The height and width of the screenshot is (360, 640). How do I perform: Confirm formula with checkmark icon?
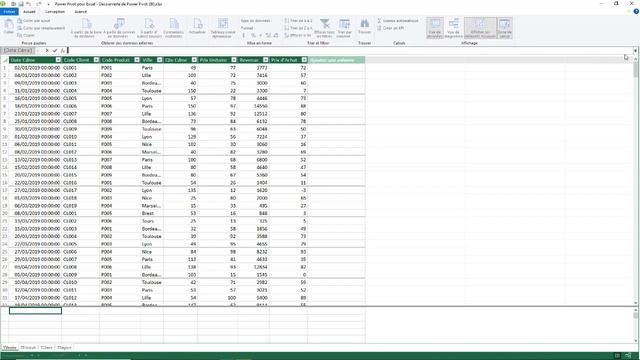55,51
